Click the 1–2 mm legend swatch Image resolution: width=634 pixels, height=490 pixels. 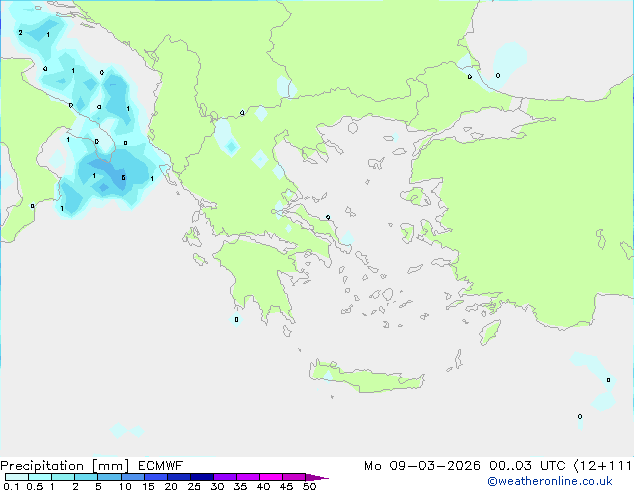click(x=63, y=477)
